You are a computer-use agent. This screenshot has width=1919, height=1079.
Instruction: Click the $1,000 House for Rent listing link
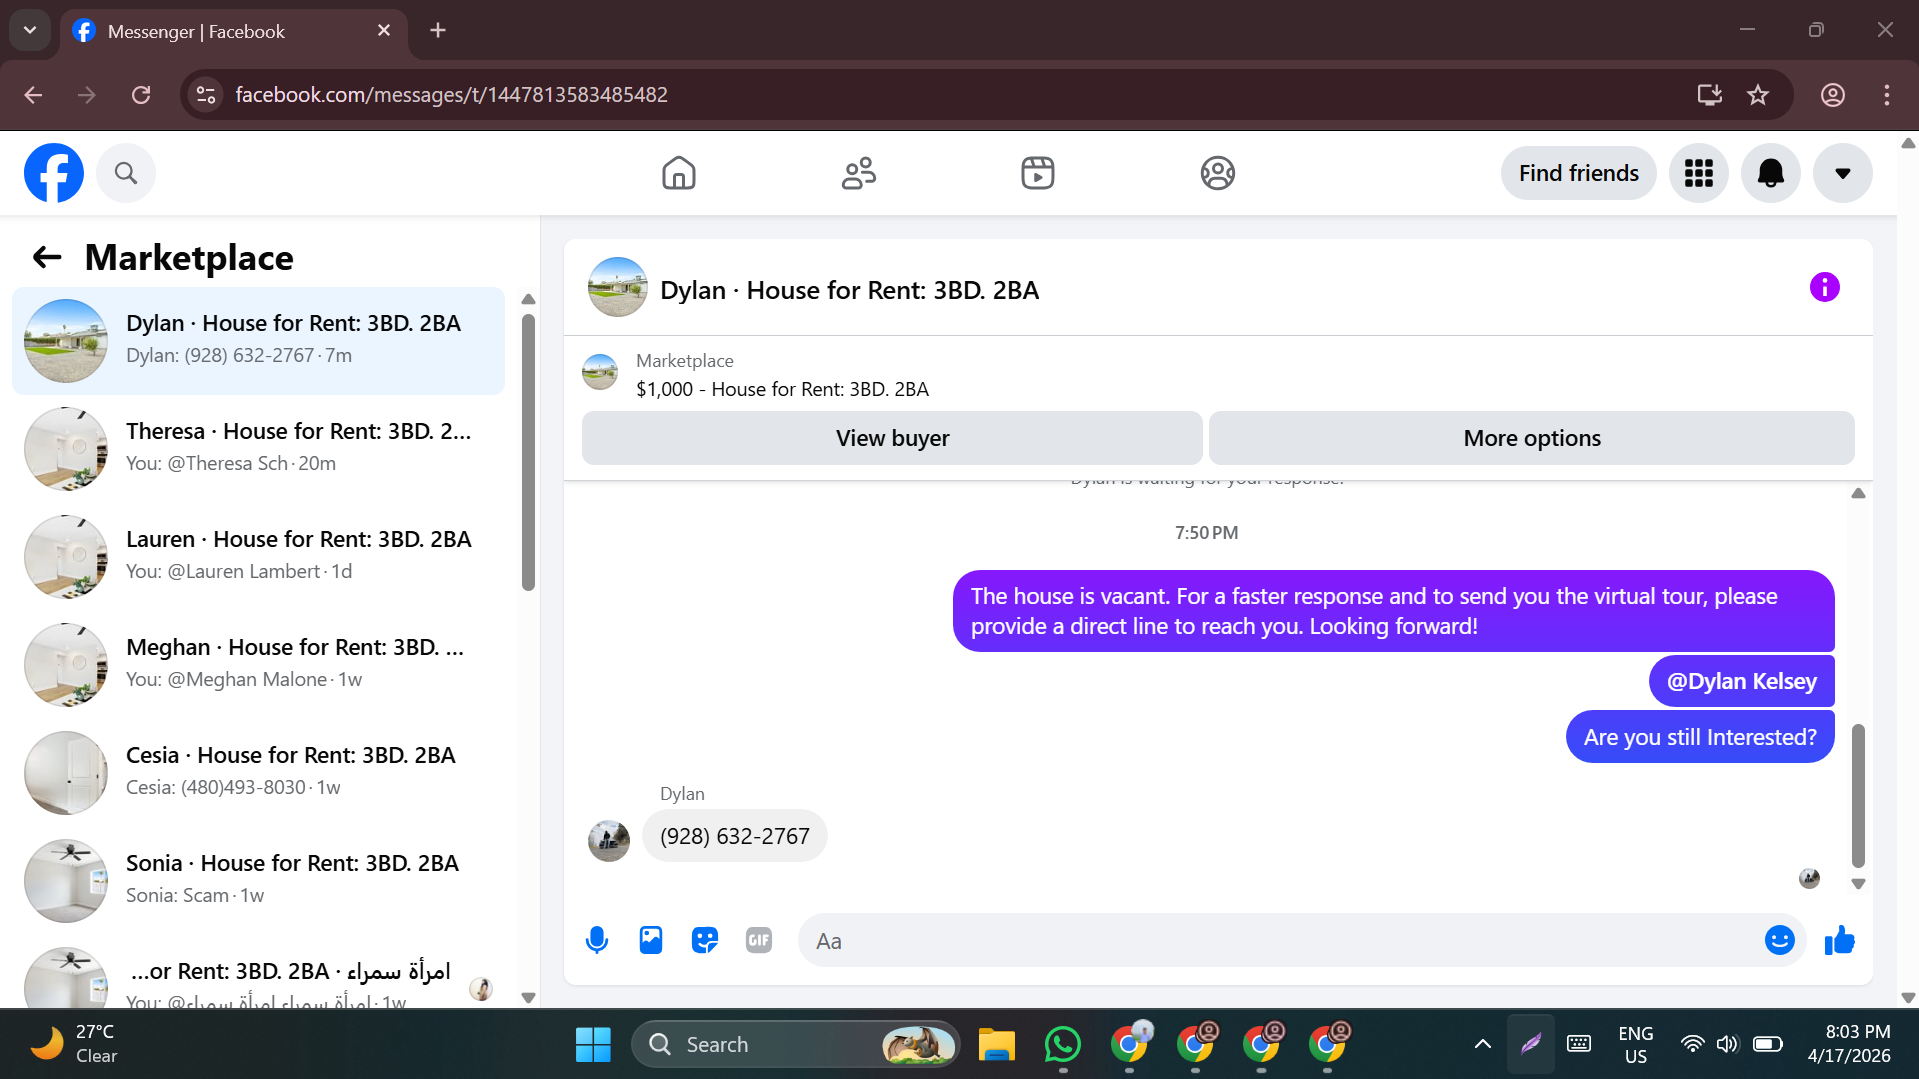[x=782, y=389]
